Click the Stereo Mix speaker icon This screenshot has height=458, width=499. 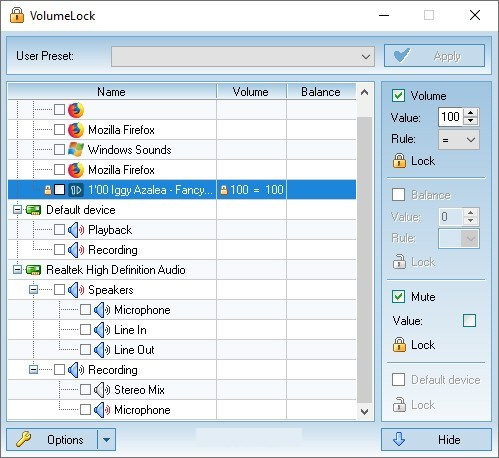point(102,390)
